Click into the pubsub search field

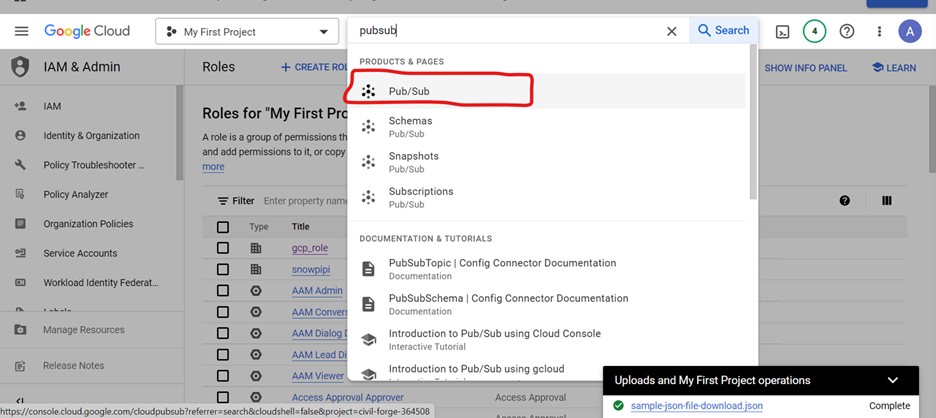(x=505, y=31)
